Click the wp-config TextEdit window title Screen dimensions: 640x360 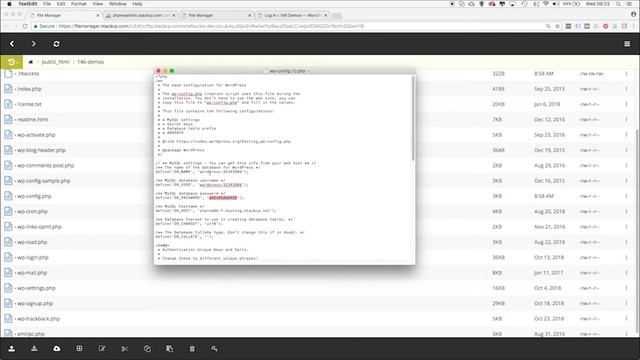[287, 71]
